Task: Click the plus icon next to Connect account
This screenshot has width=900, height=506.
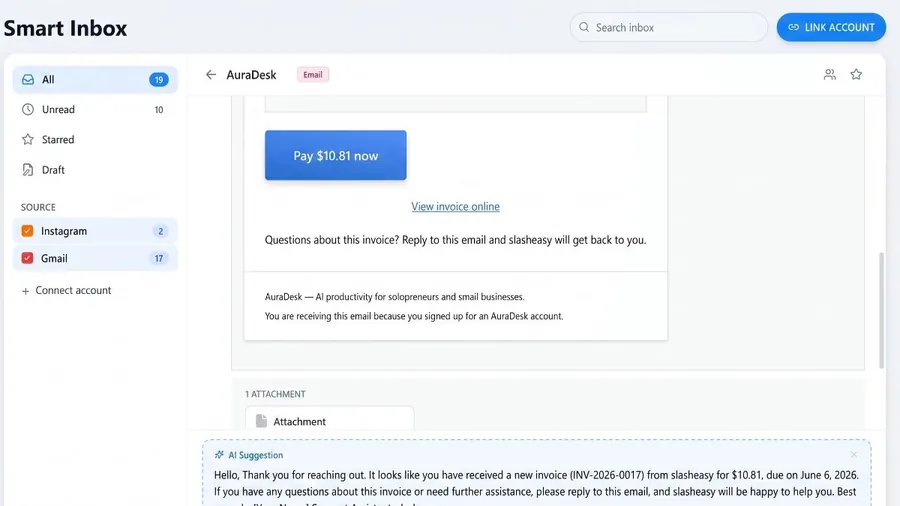Action: (x=25, y=291)
